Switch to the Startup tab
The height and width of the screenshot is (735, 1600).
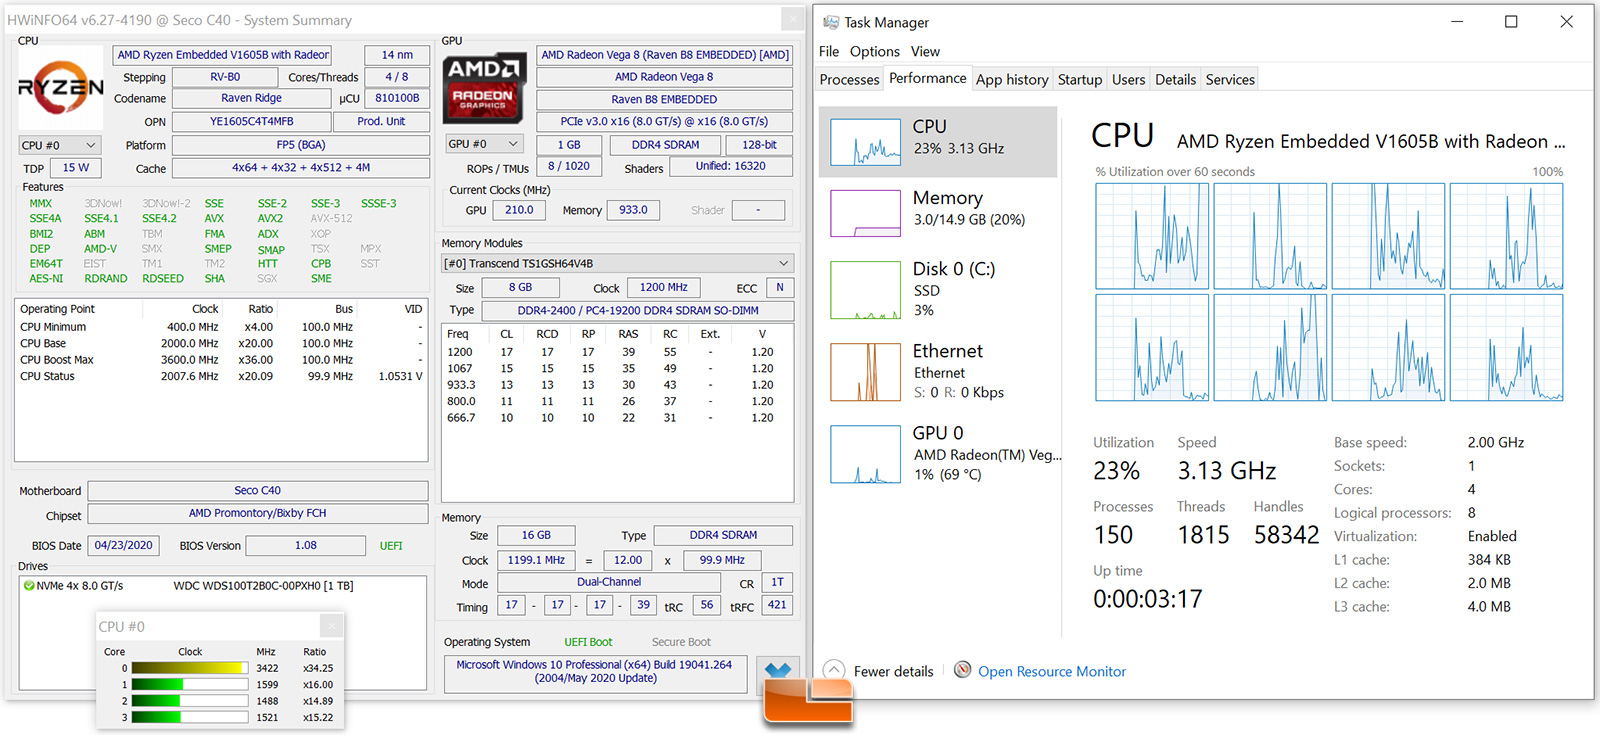coord(1080,79)
